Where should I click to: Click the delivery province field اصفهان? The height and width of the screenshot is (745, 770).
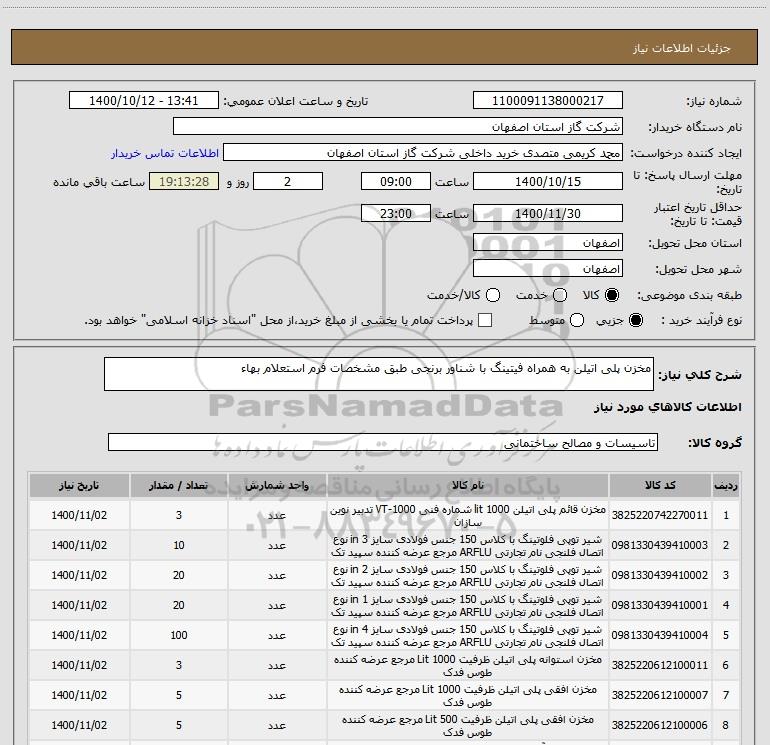click(548, 243)
